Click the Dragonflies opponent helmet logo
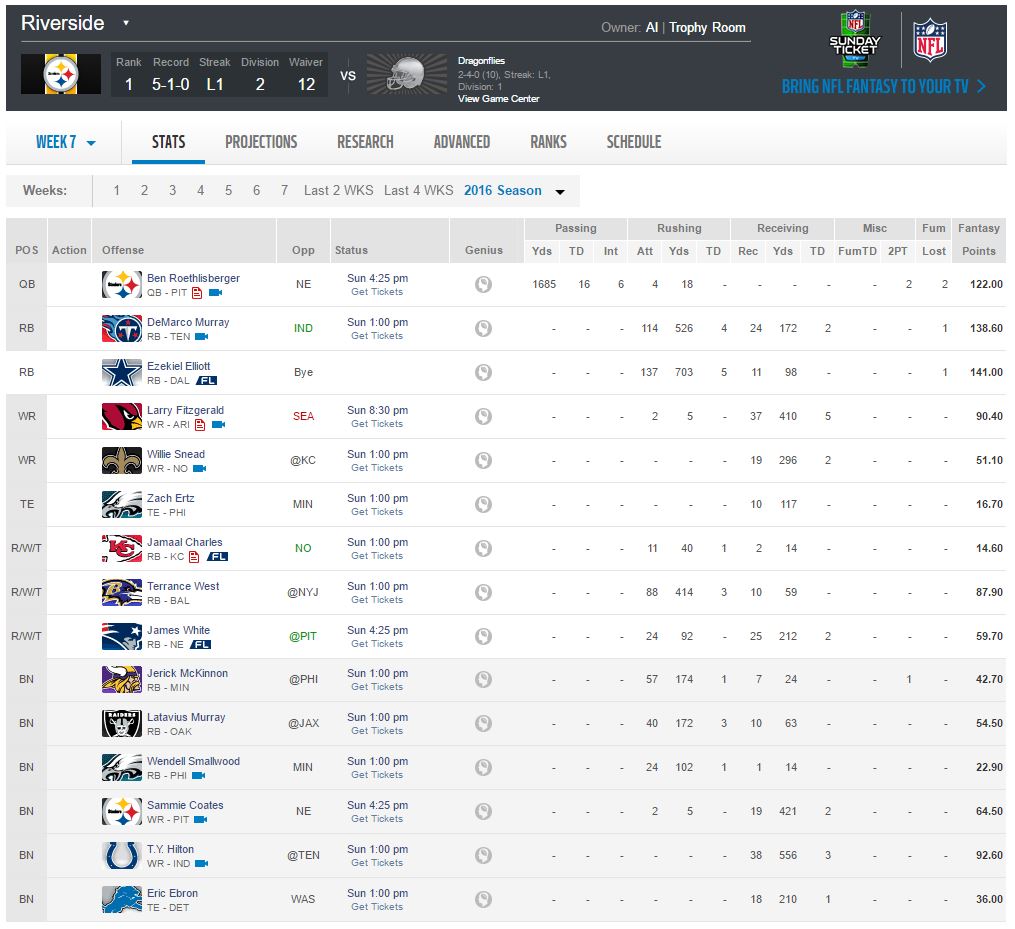Image resolution: width=1015 pixels, height=929 pixels. pyautogui.click(x=407, y=75)
